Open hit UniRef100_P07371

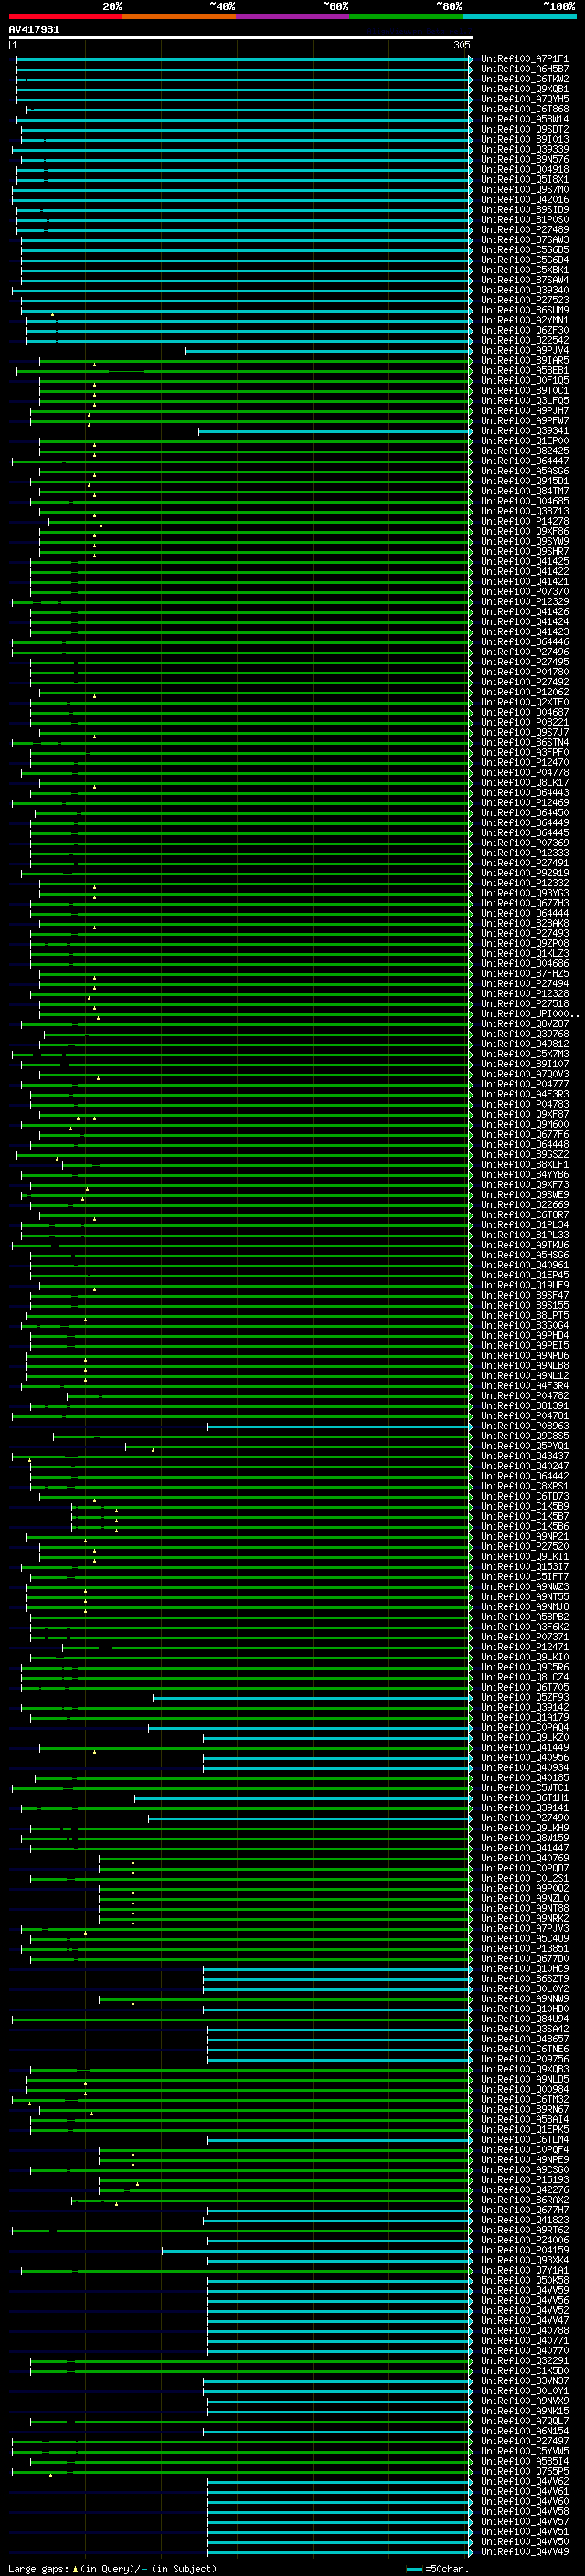coord(525,1637)
